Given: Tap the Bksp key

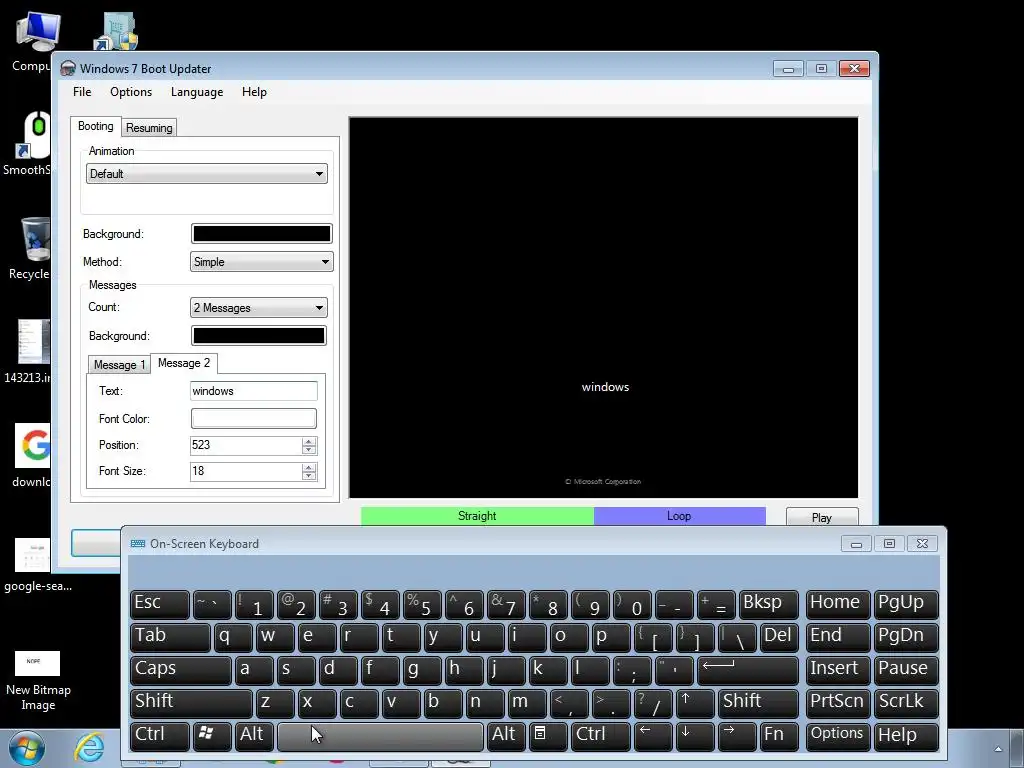Looking at the screenshot, I should click(x=769, y=604).
